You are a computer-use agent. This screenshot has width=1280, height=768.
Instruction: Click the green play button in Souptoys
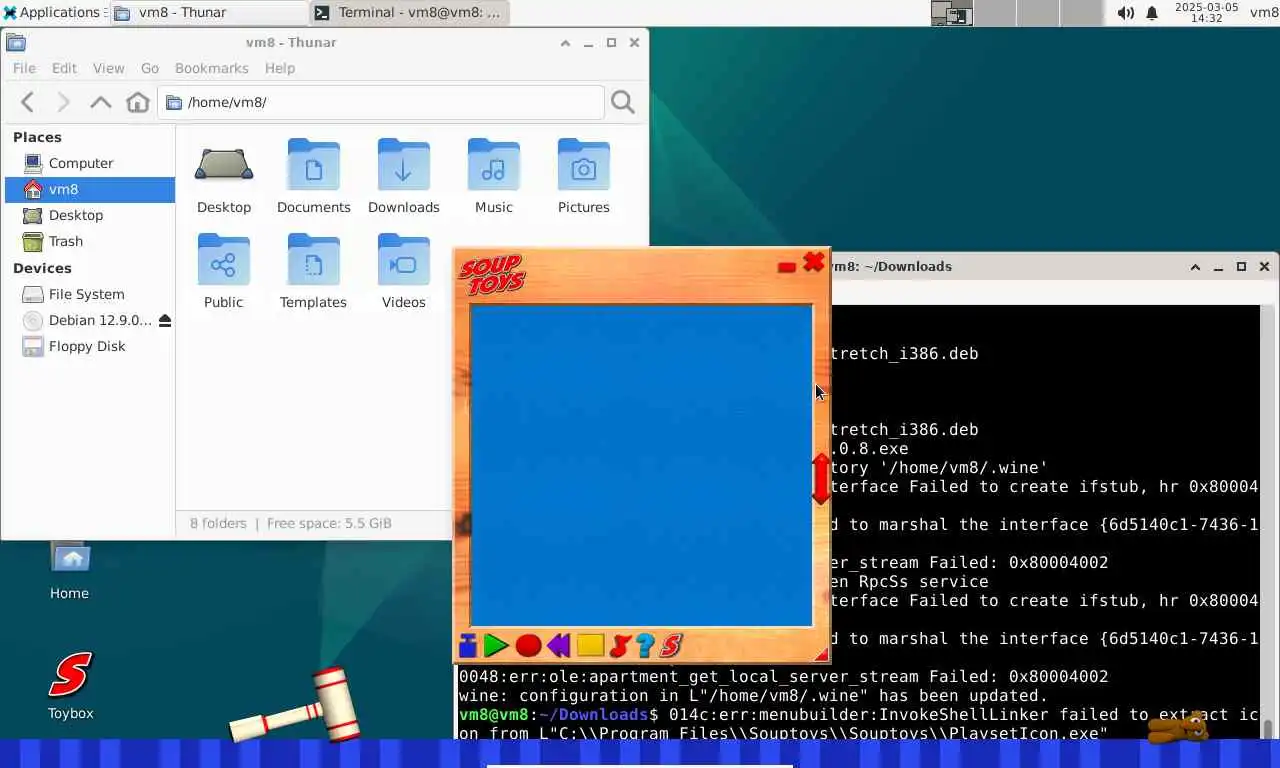coord(496,646)
